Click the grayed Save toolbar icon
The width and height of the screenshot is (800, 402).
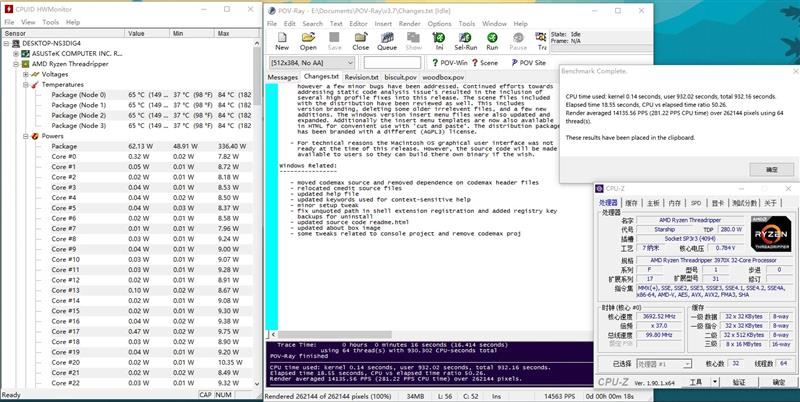pyautogui.click(x=334, y=38)
